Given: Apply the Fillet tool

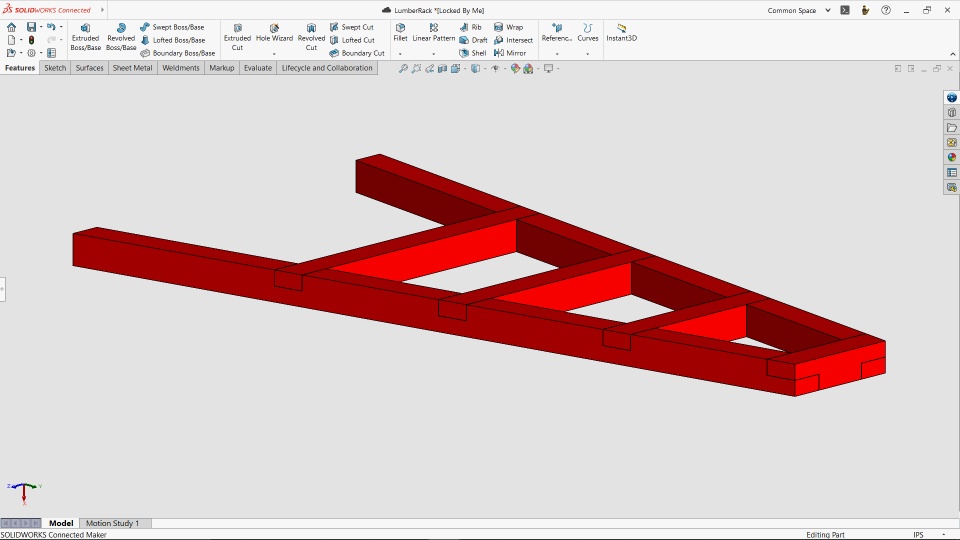Looking at the screenshot, I should (x=400, y=33).
